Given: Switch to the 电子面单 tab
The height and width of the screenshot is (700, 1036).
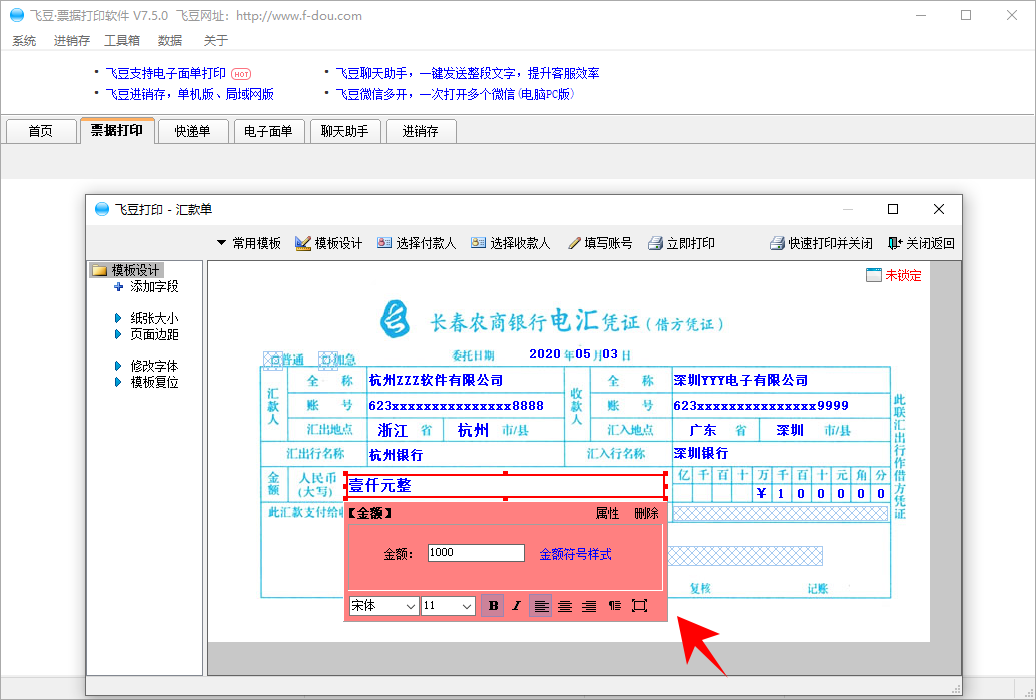Looking at the screenshot, I should pos(268,131).
